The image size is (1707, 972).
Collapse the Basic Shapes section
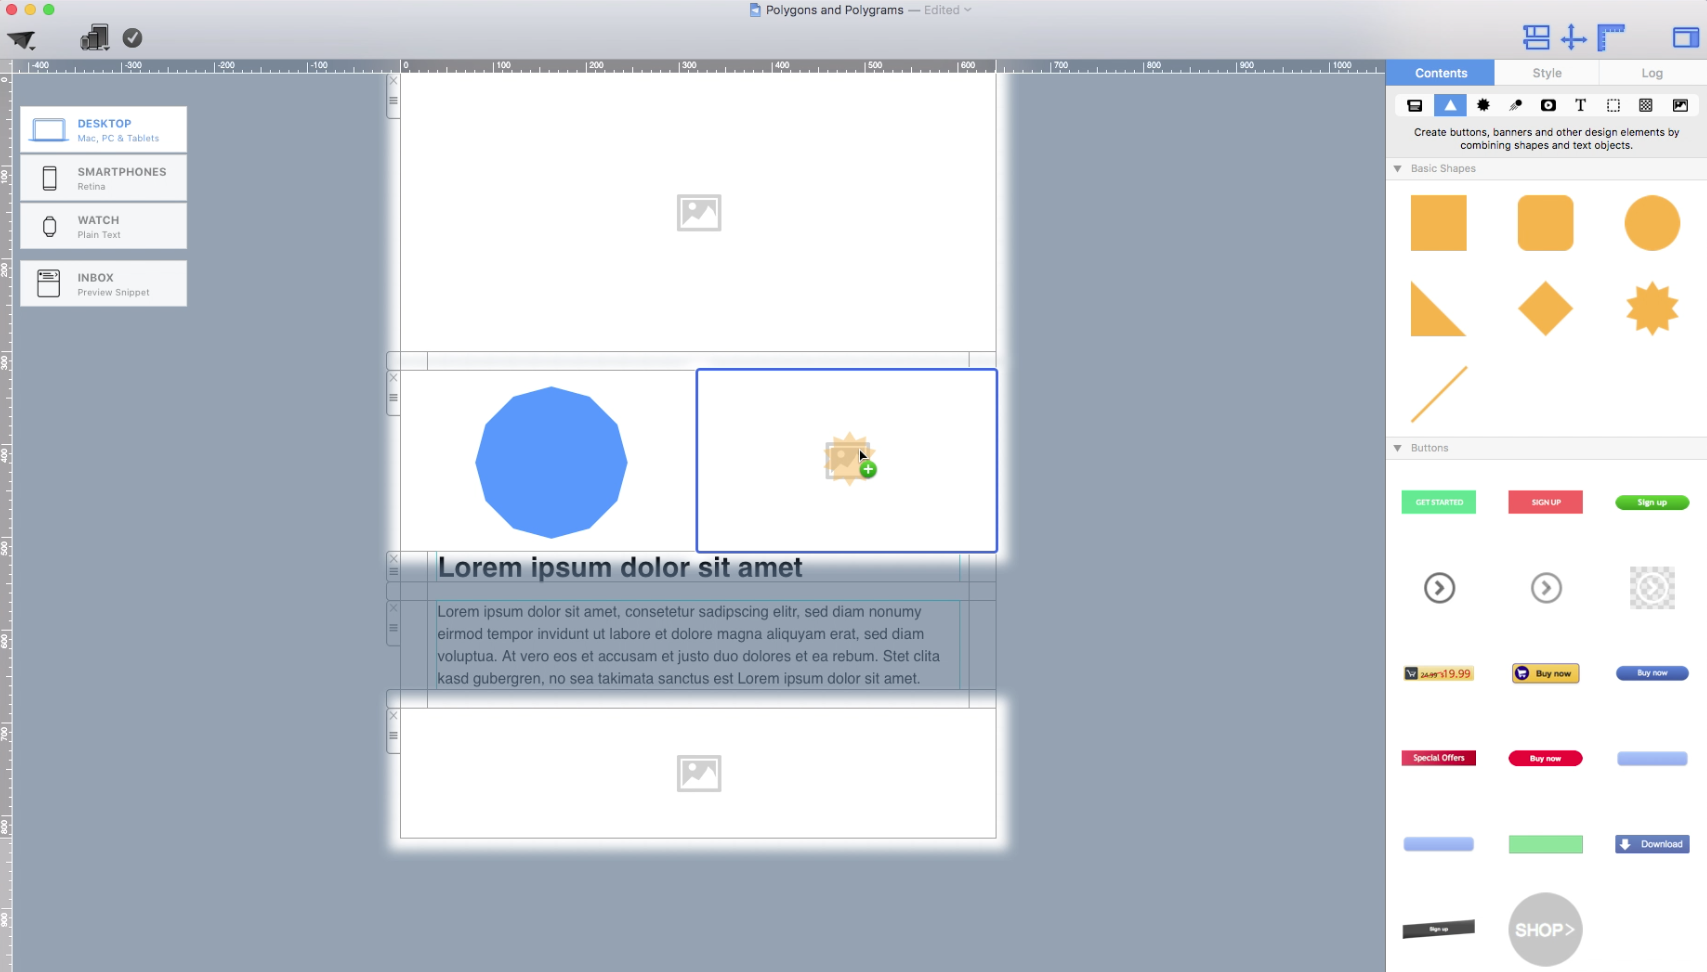[x=1398, y=168]
